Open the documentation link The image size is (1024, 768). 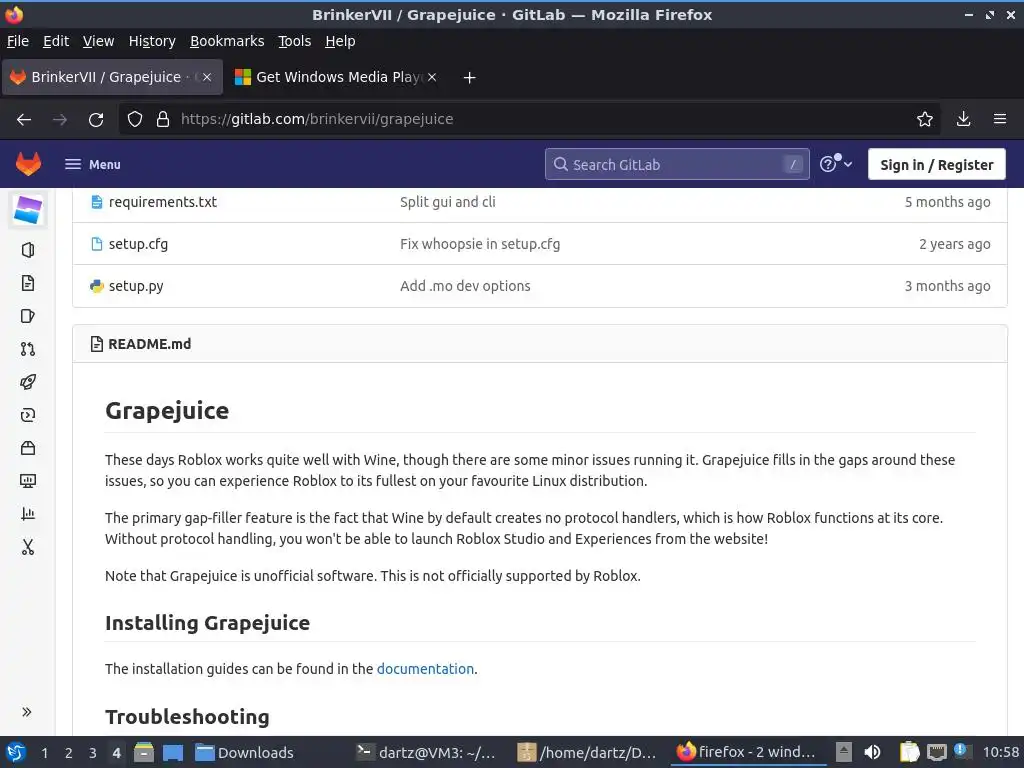pos(425,669)
